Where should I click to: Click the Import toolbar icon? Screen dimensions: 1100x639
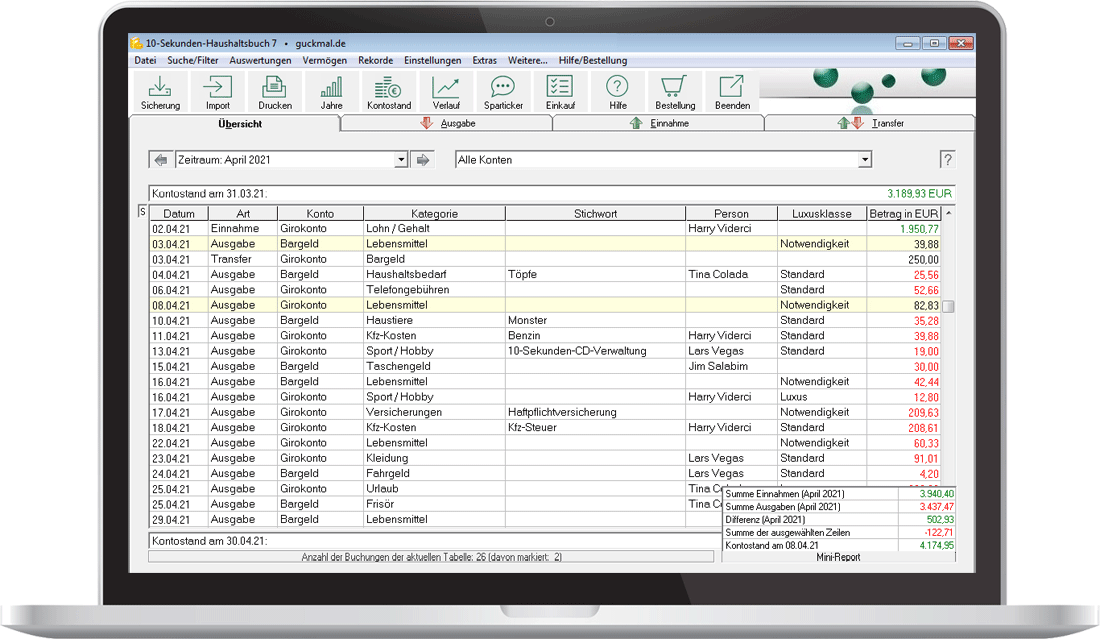[217, 92]
